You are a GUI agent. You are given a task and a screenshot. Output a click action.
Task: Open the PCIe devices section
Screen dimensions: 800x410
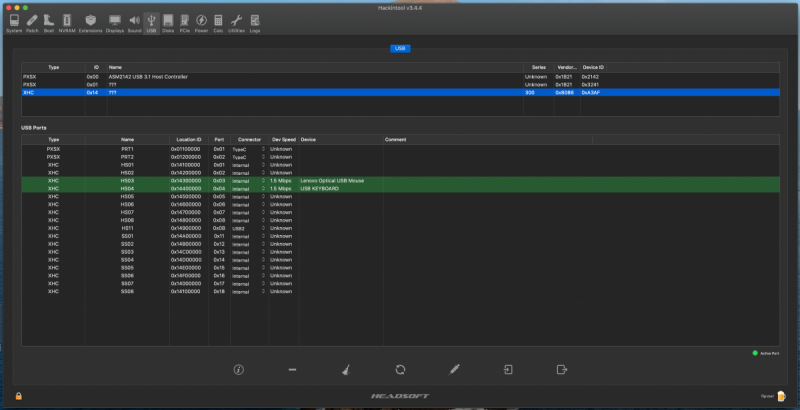185,23
